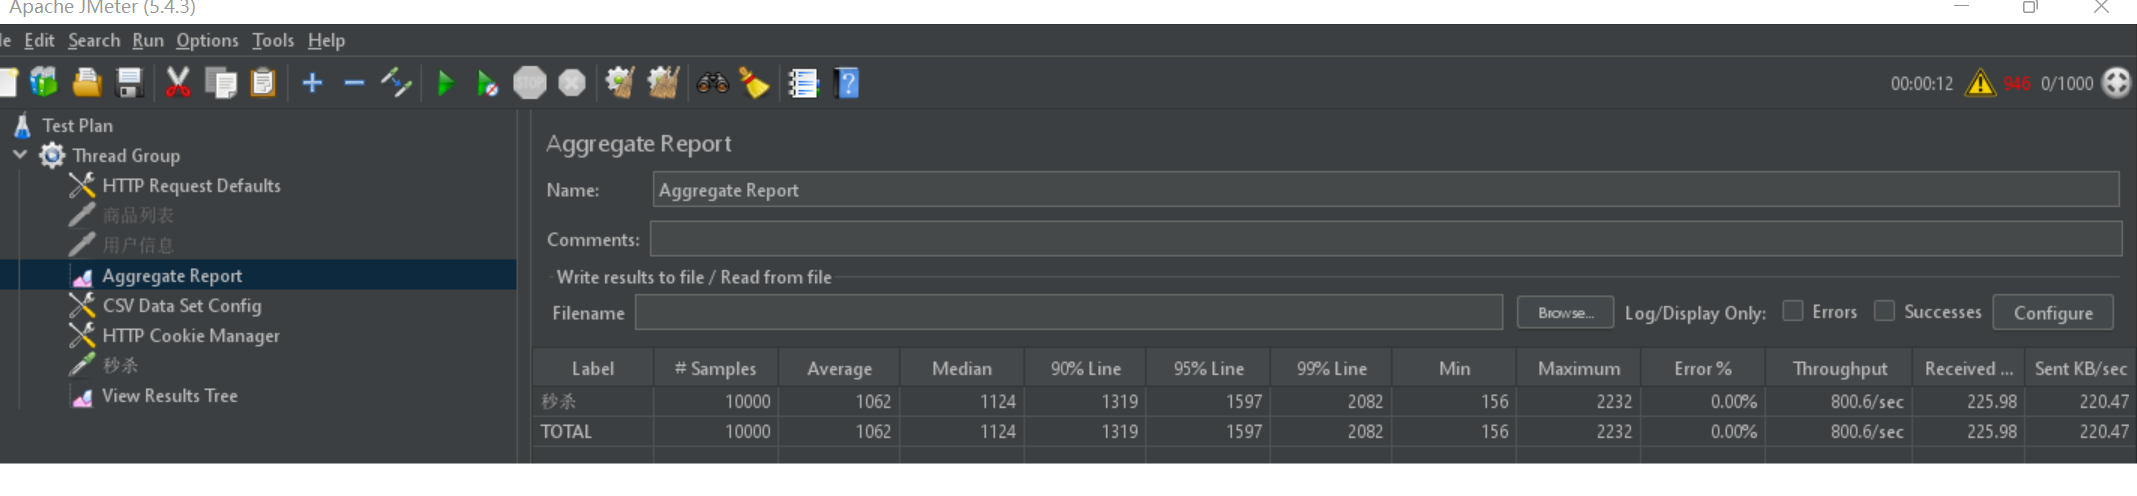Screen dimensions: 2137x496
Task: Select CSV Data Set Config element
Action: [x=182, y=305]
